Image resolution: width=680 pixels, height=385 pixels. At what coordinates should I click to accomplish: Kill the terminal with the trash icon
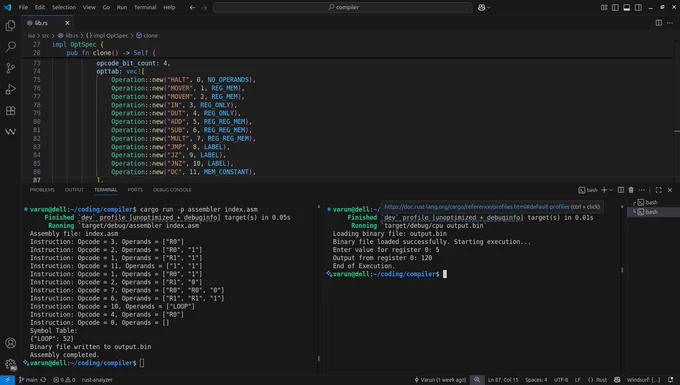pyautogui.click(x=631, y=190)
